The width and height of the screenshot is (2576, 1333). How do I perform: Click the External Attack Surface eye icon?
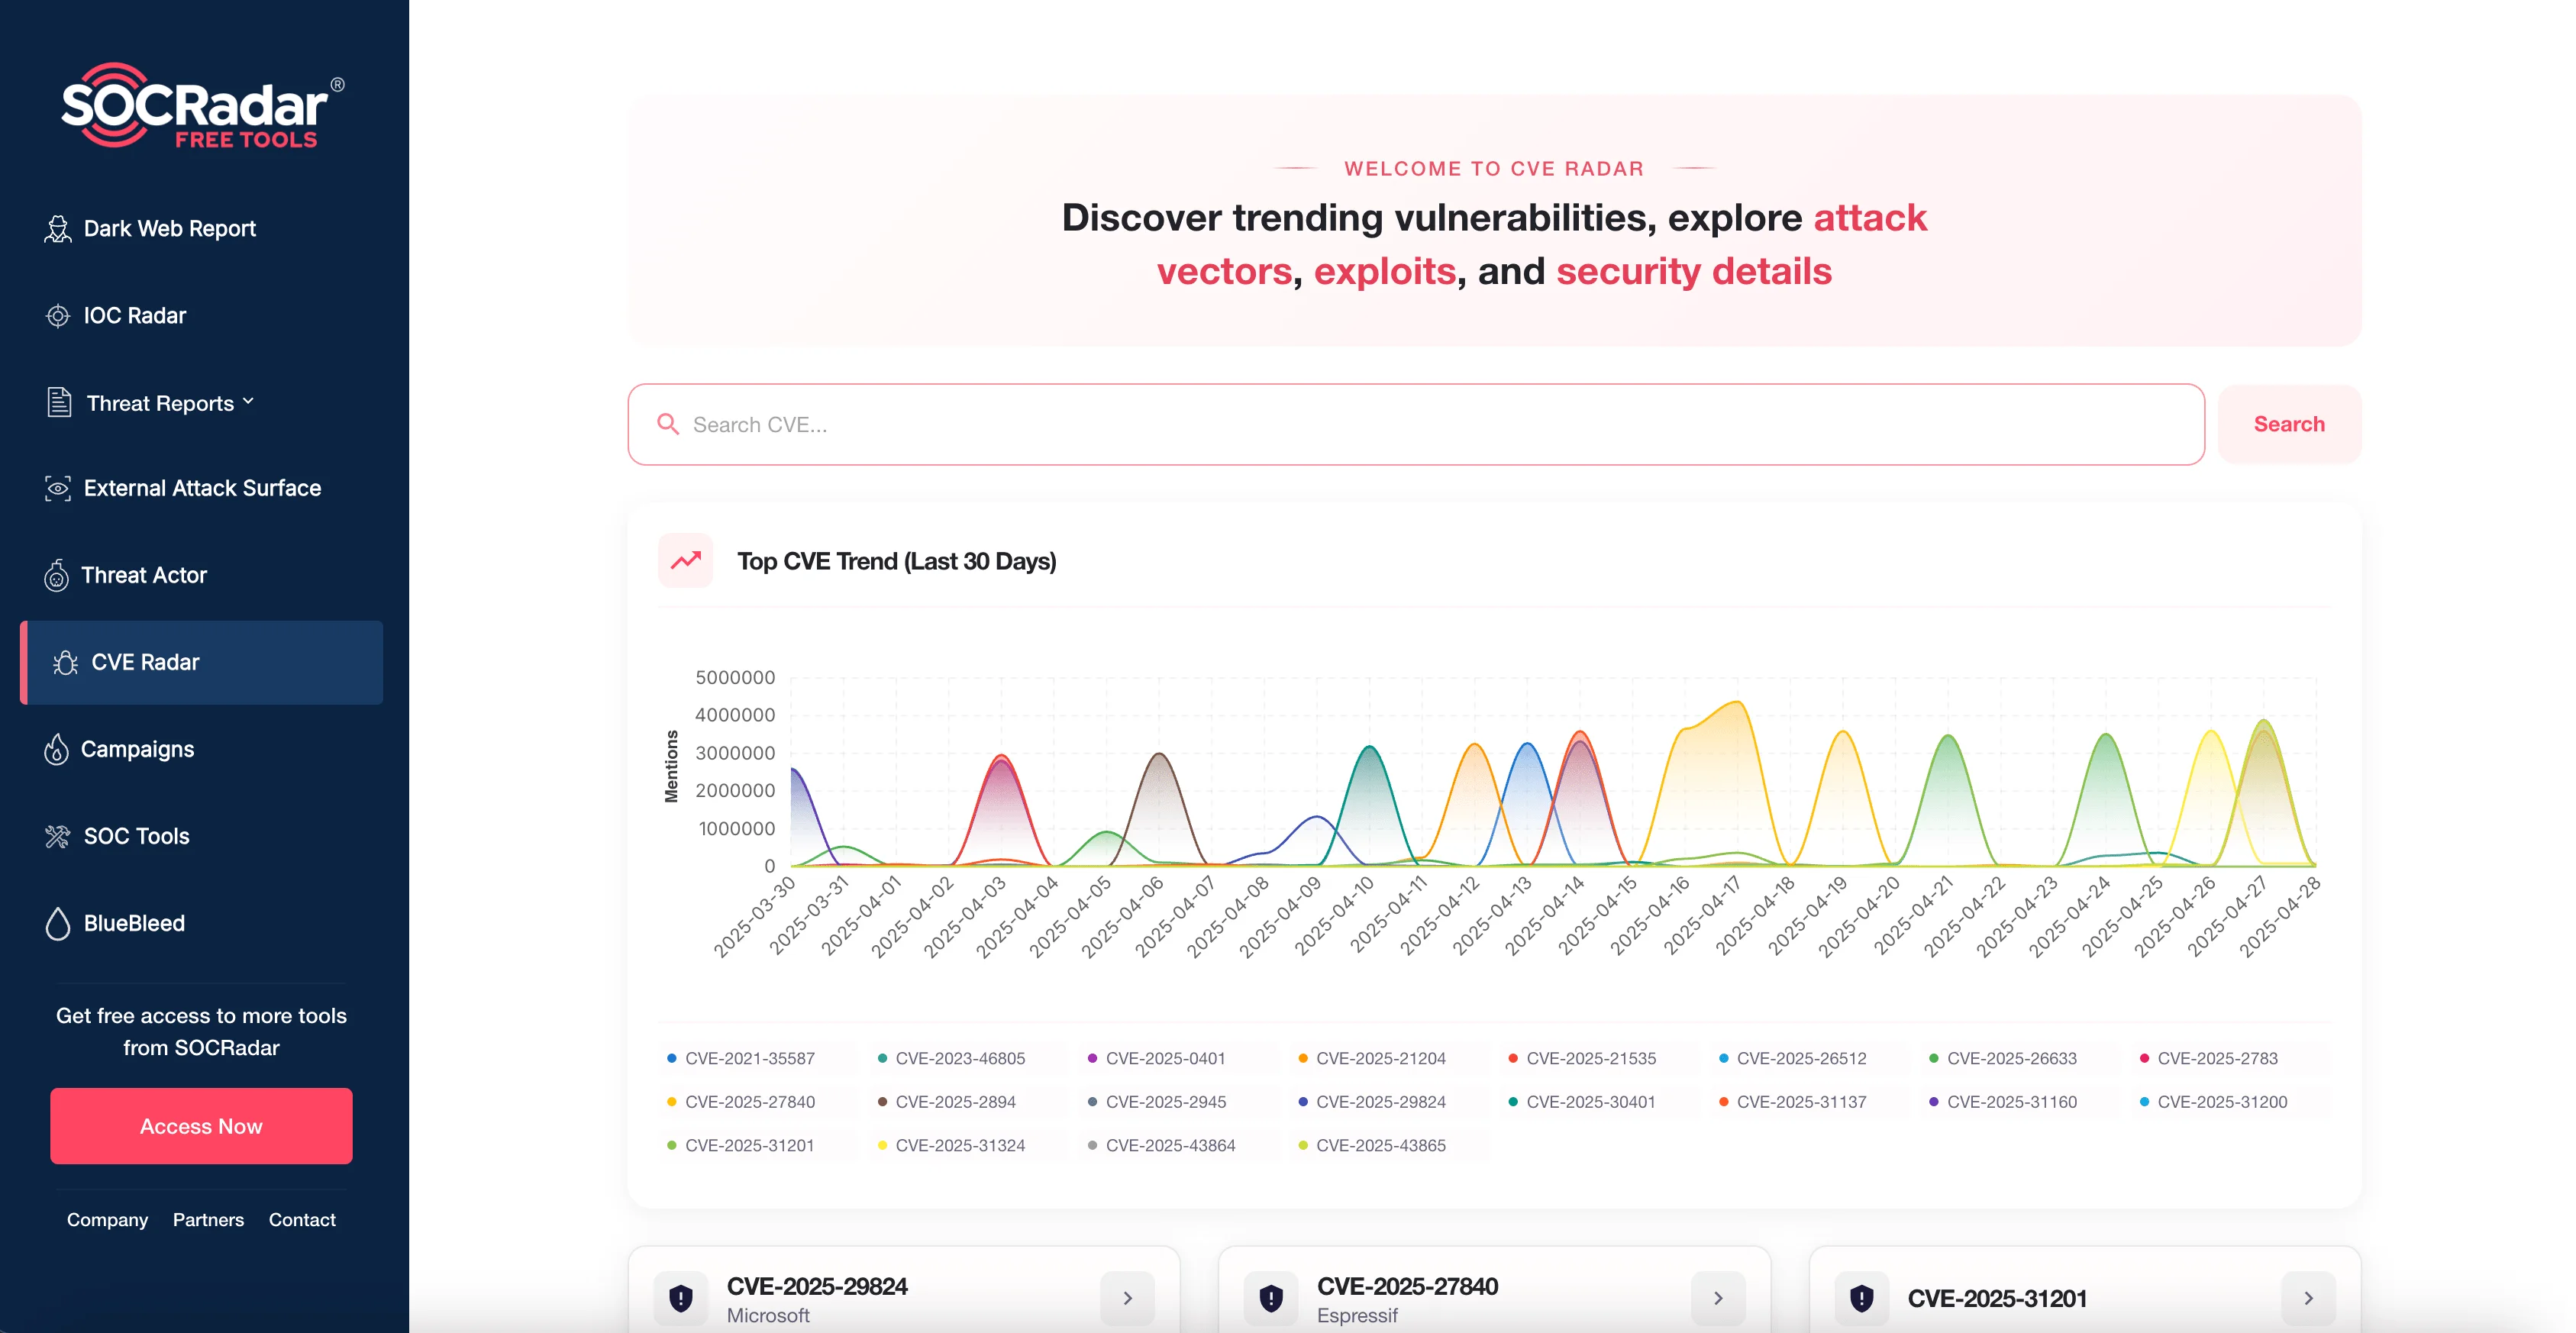(58, 488)
